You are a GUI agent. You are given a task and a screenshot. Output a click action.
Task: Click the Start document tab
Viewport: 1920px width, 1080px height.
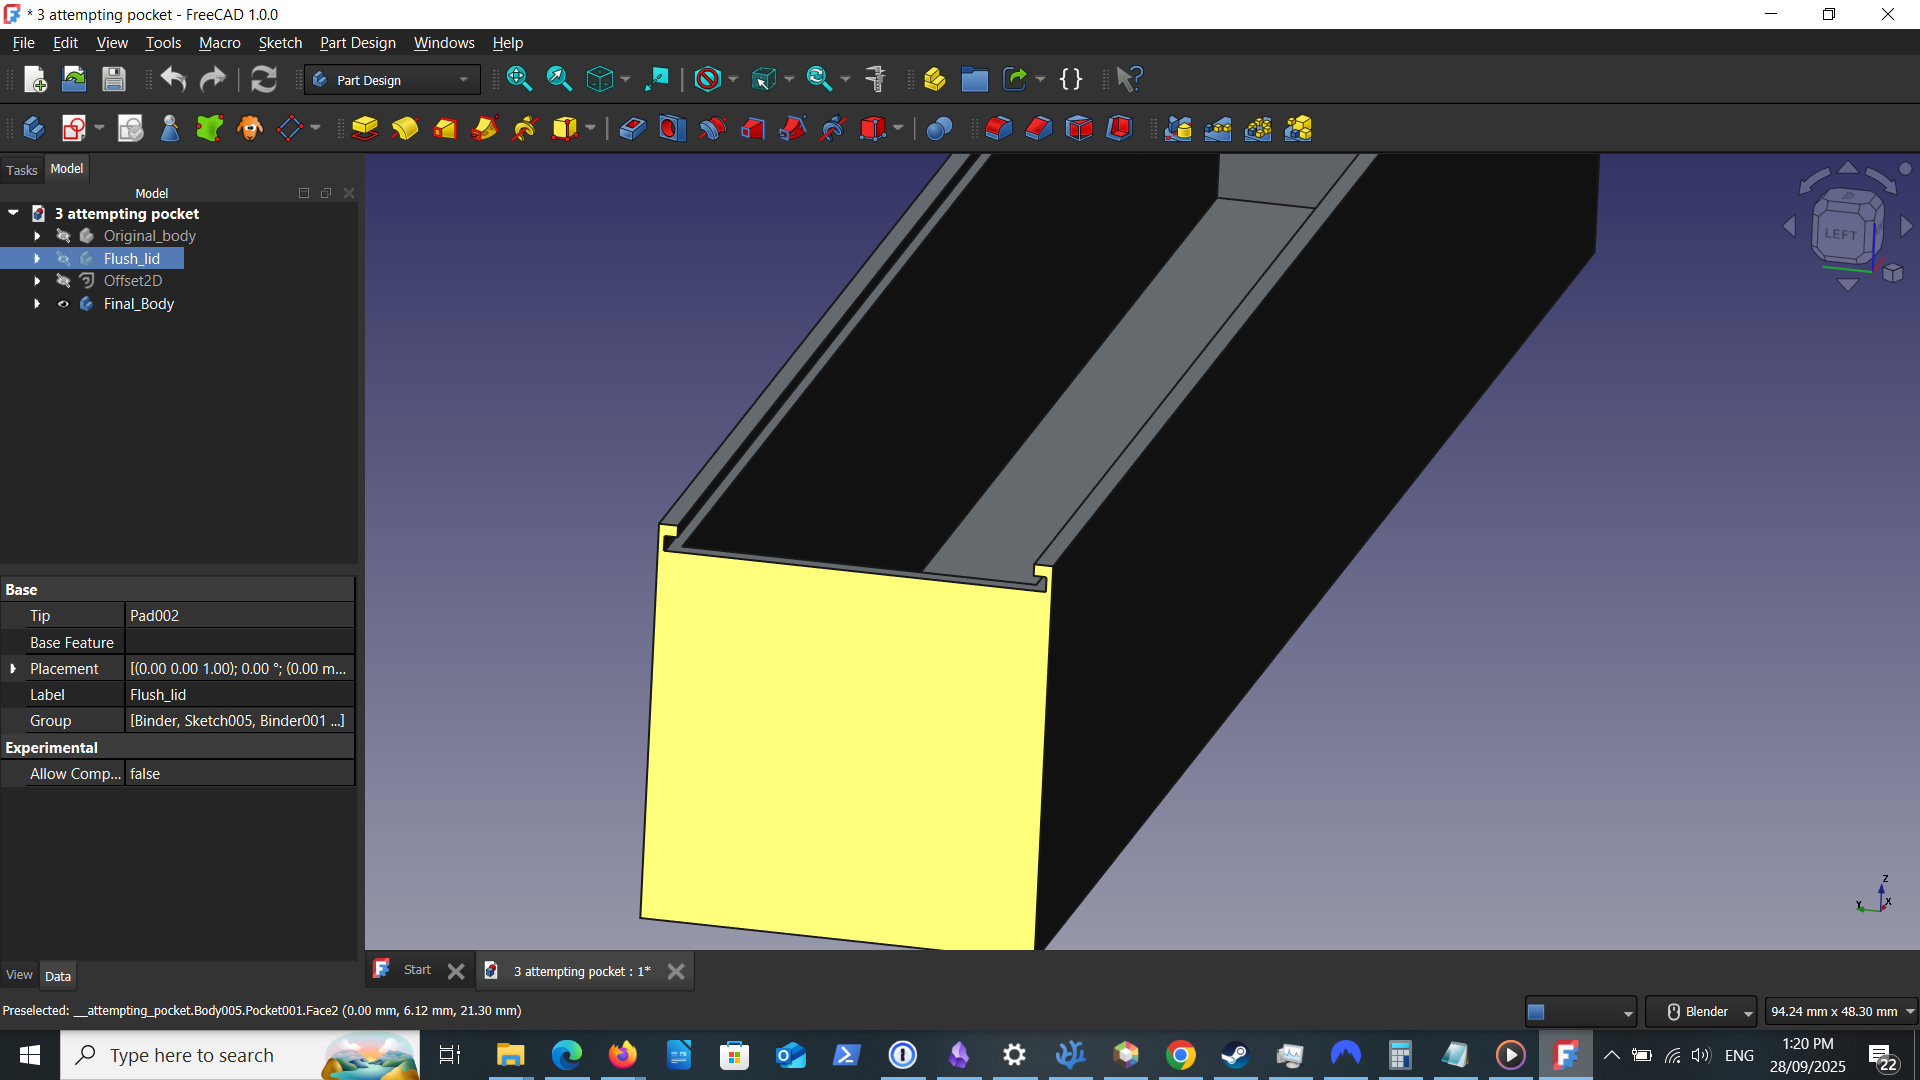pos(416,970)
